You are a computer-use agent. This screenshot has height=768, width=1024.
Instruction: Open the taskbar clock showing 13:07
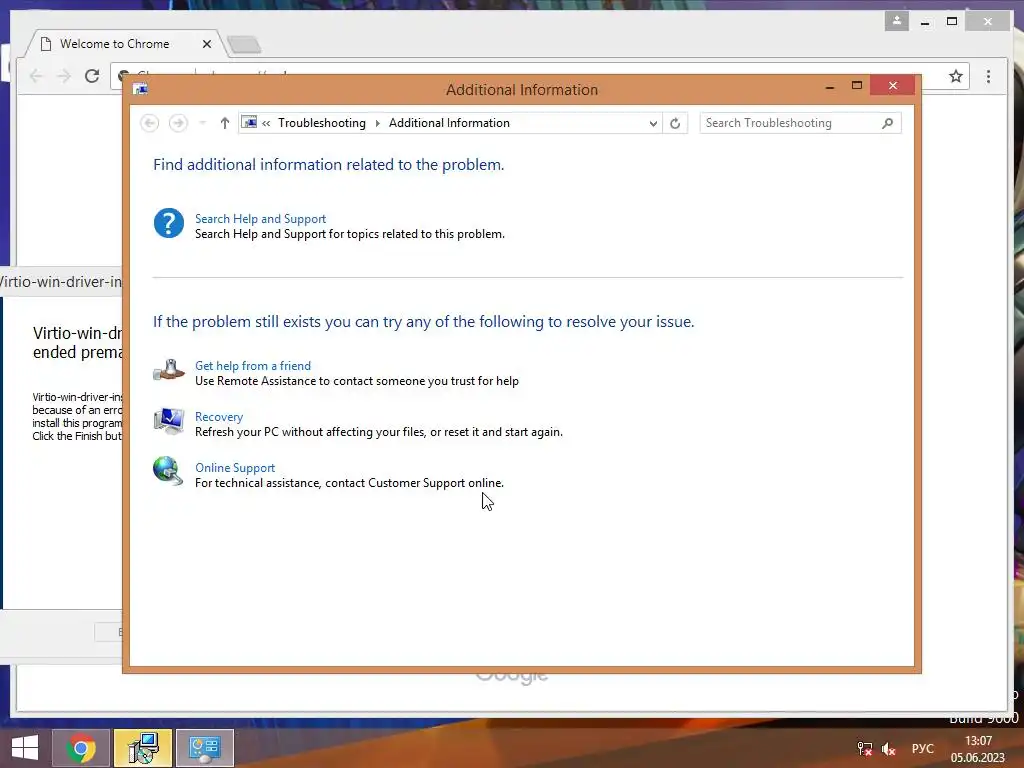pos(978,749)
